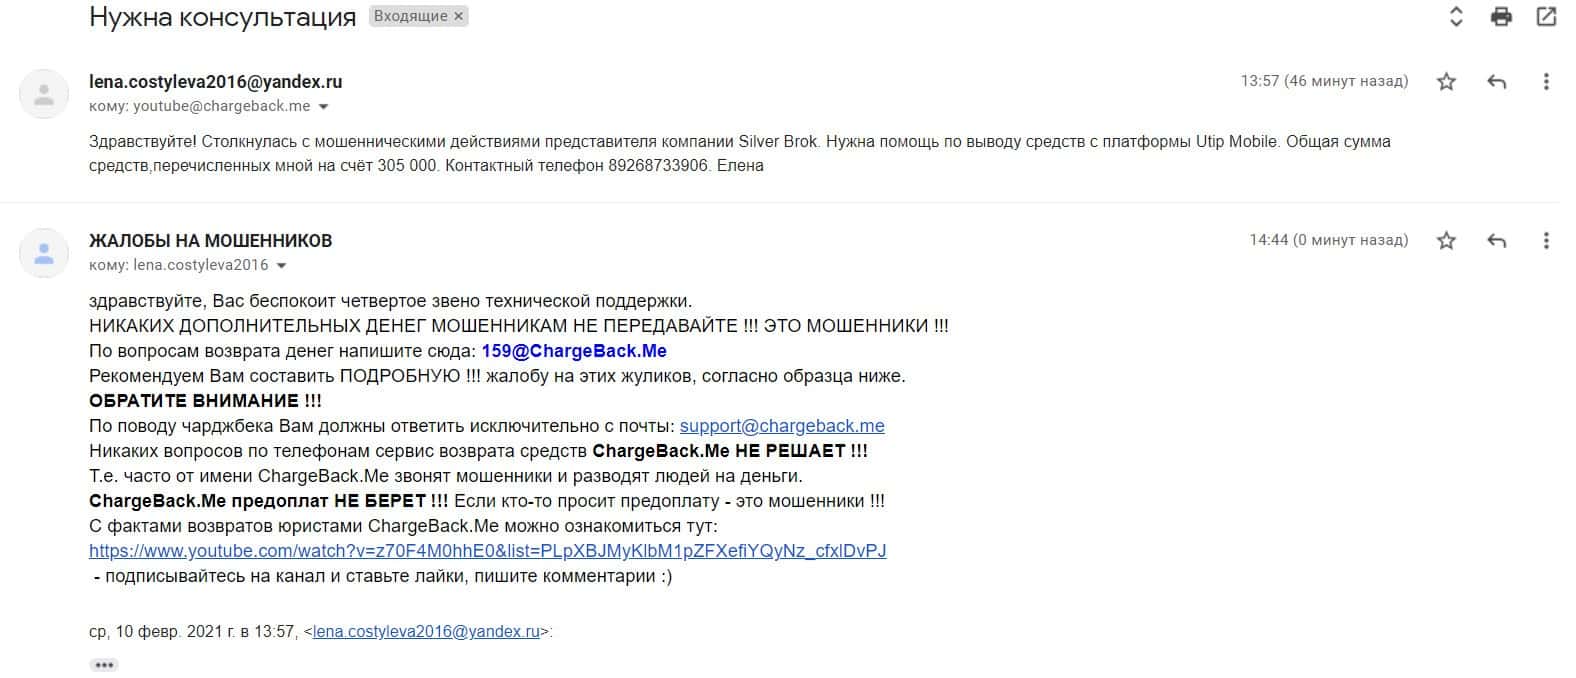Click avatar of lena.costyleva2016 sender
Image resolution: width=1576 pixels, height=678 pixels.
(x=44, y=94)
